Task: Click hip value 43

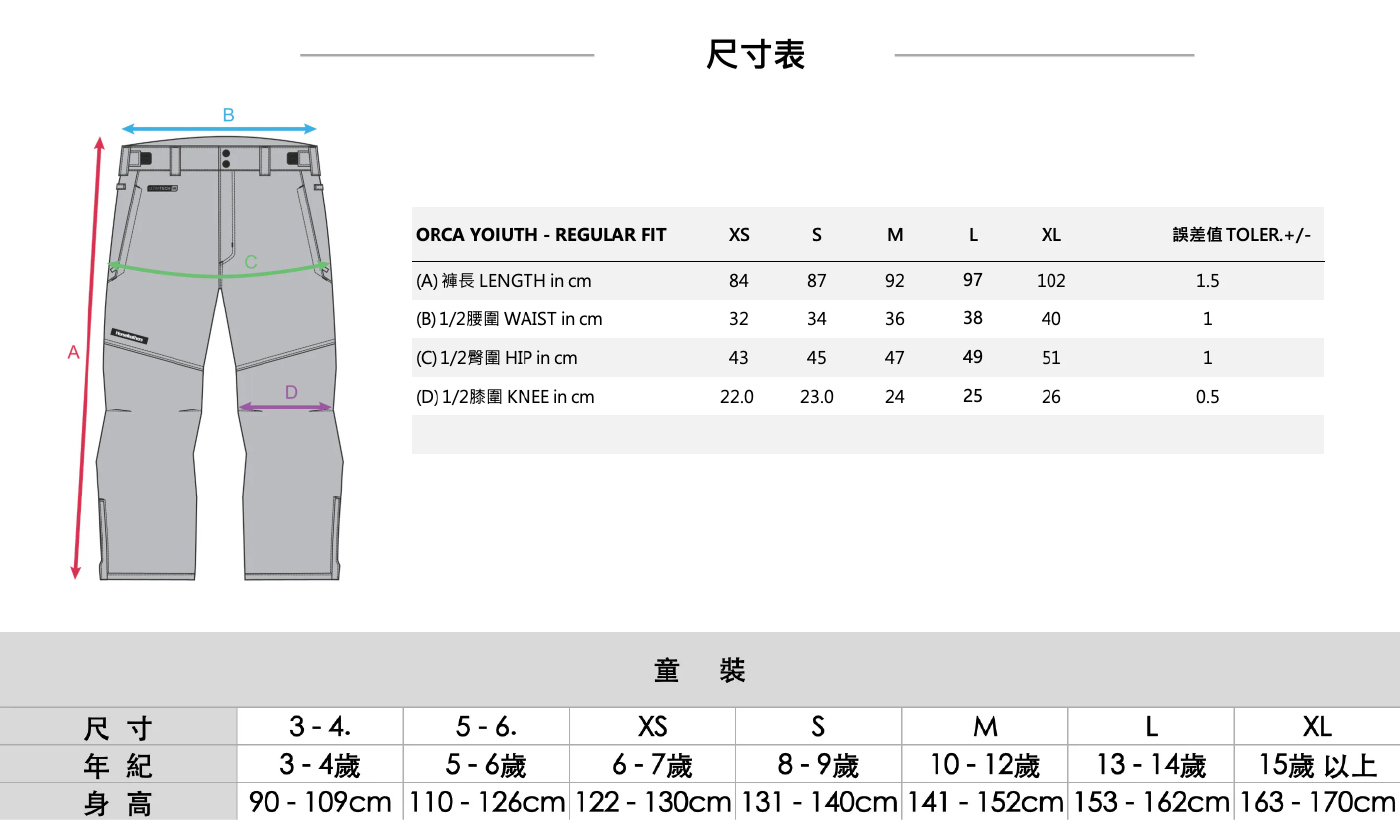Action: 739,358
